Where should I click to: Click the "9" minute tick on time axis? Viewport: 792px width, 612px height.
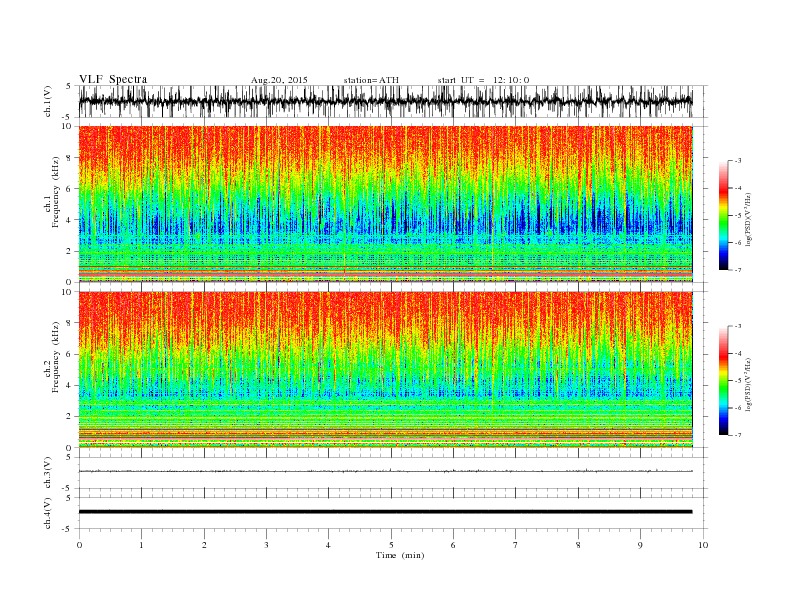click(640, 545)
